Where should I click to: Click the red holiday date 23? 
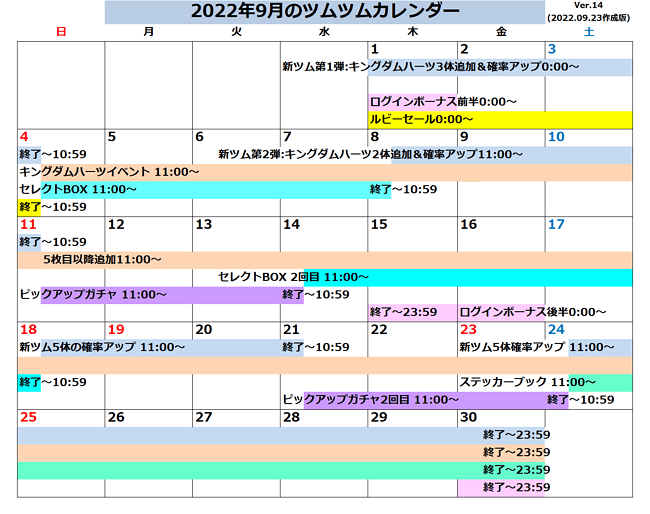point(467,329)
